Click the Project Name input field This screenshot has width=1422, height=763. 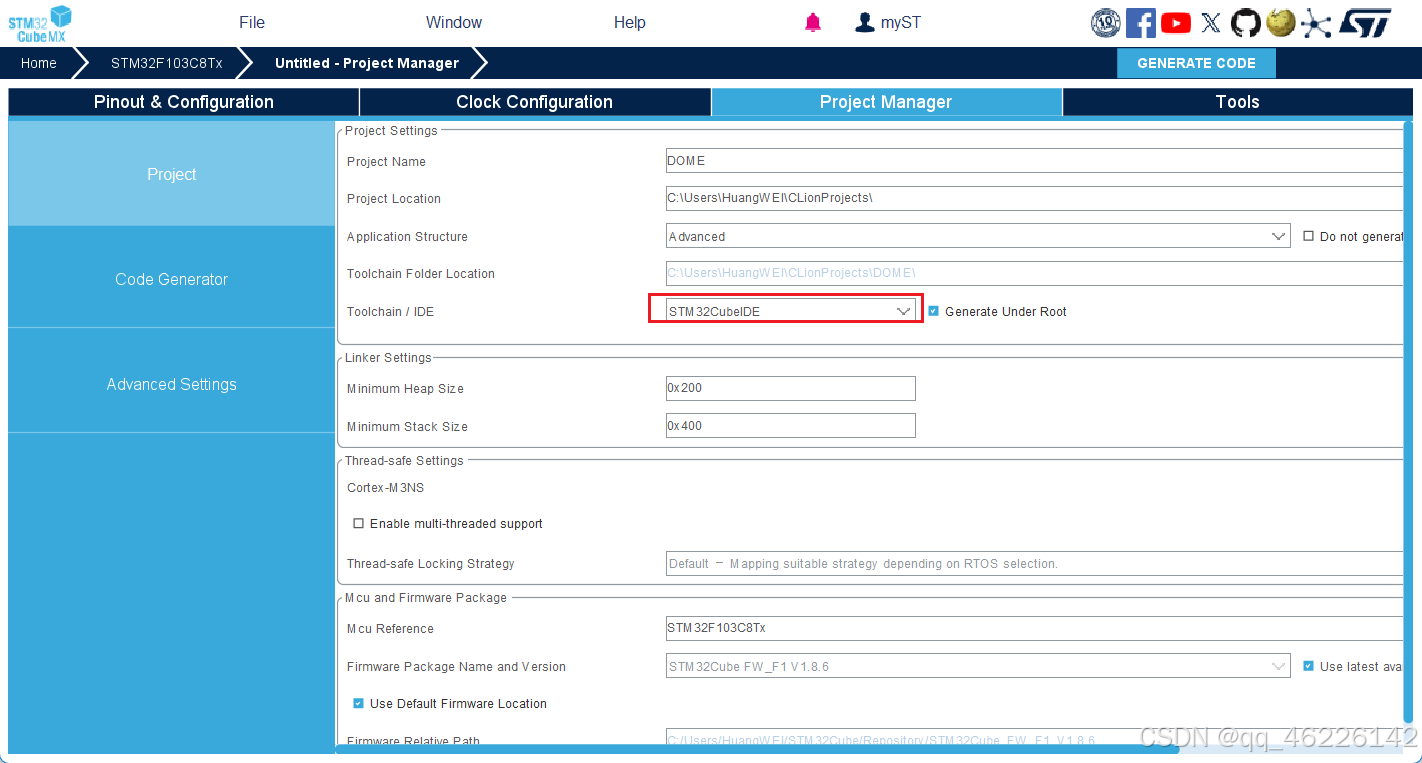(x=1035, y=161)
